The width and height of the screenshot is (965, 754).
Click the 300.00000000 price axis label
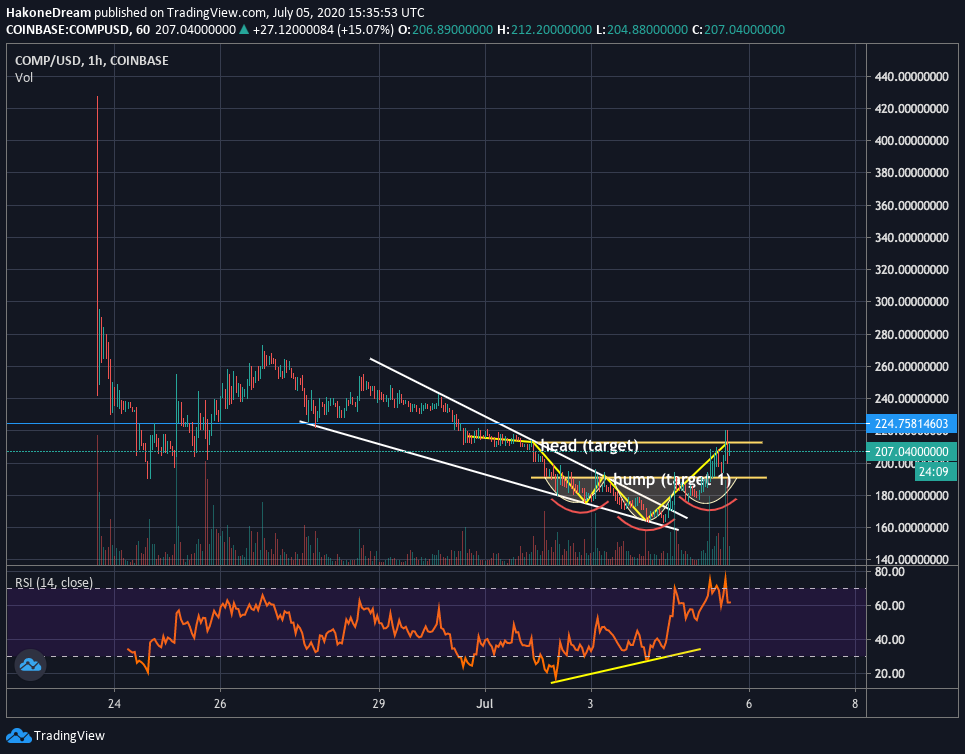pyautogui.click(x=912, y=302)
